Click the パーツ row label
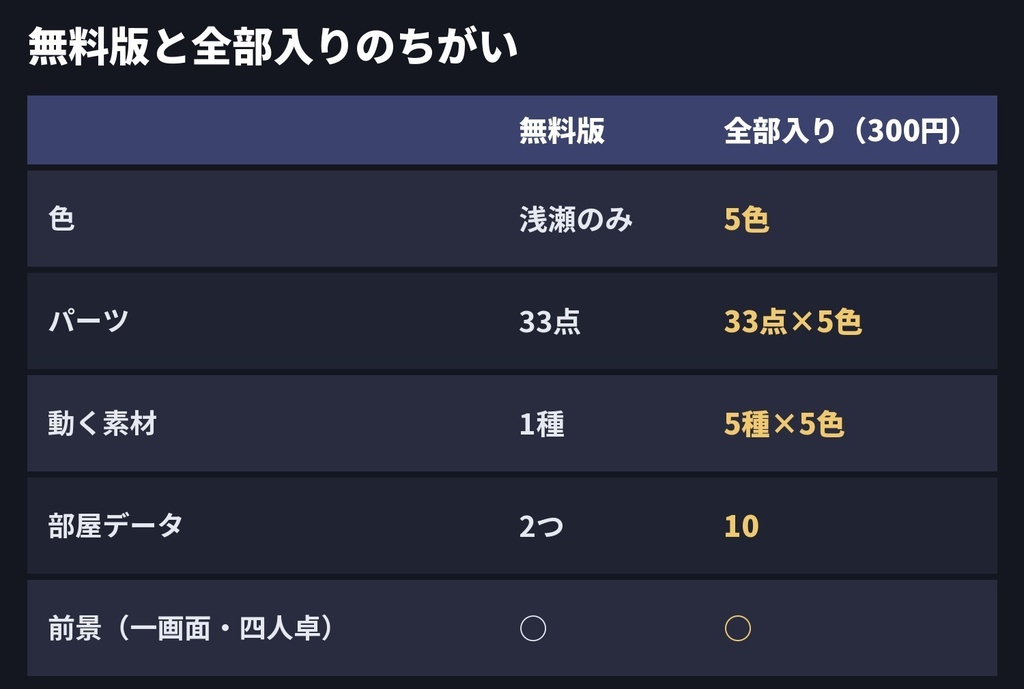 click(x=88, y=321)
